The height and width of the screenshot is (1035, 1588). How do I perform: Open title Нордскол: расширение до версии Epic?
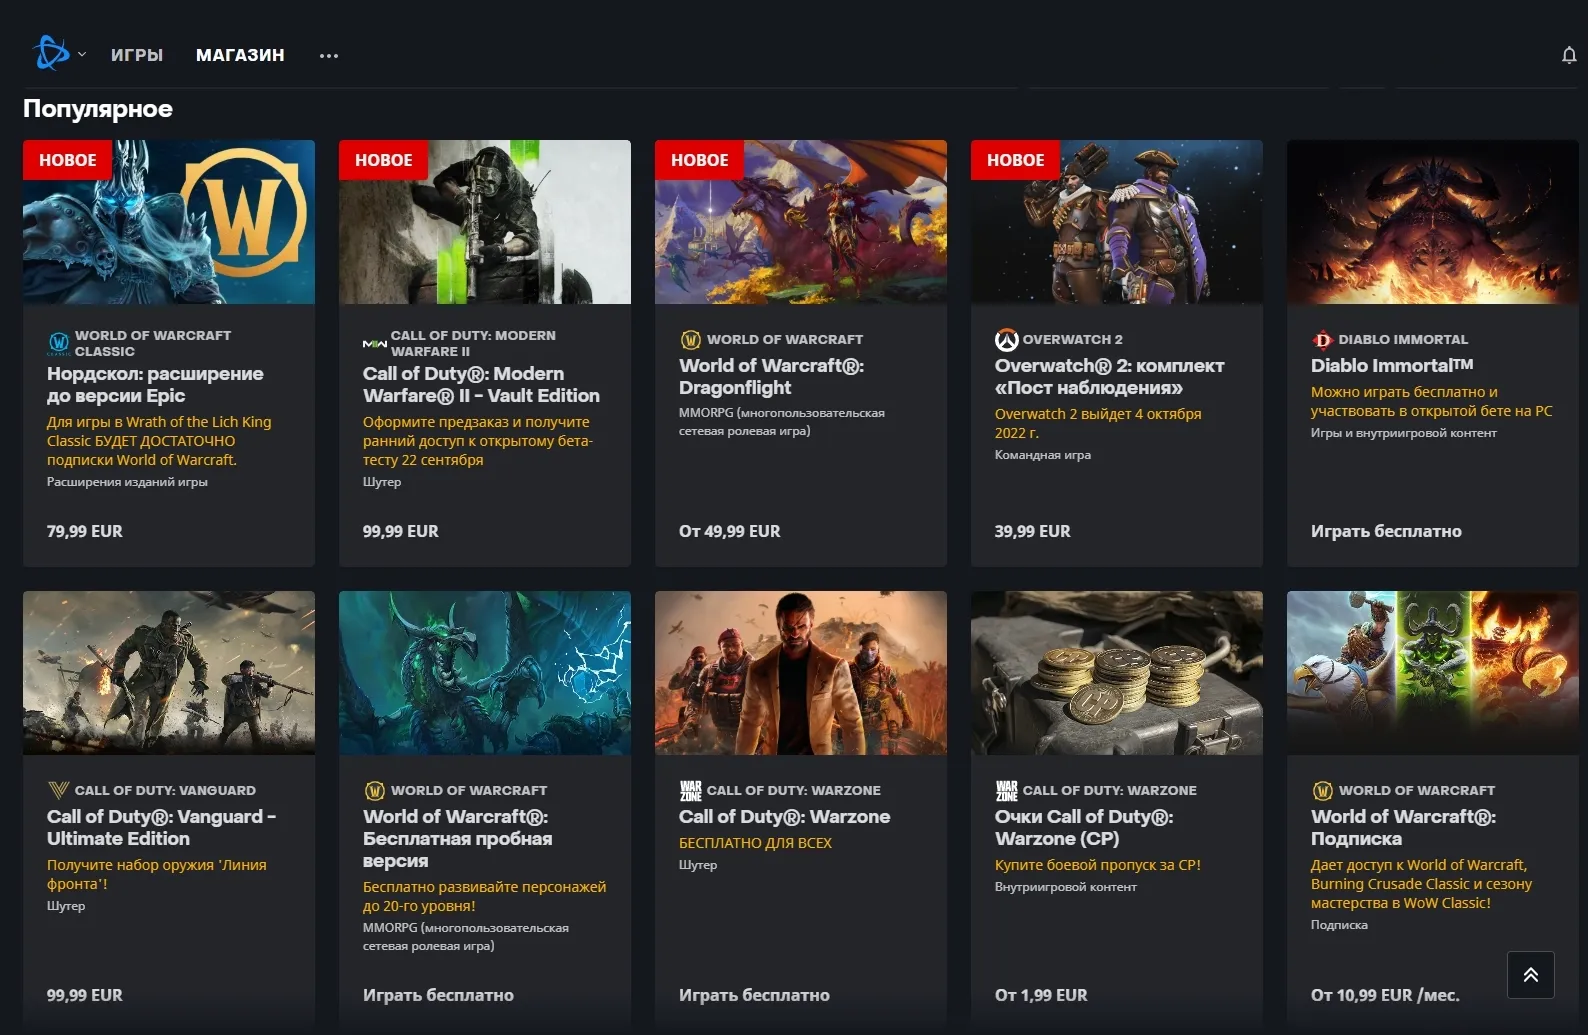point(155,385)
